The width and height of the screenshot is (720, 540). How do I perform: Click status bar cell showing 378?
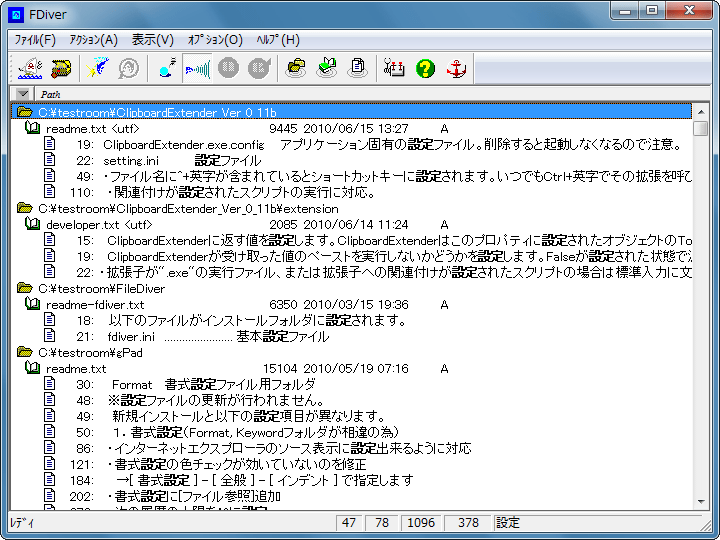[468, 523]
